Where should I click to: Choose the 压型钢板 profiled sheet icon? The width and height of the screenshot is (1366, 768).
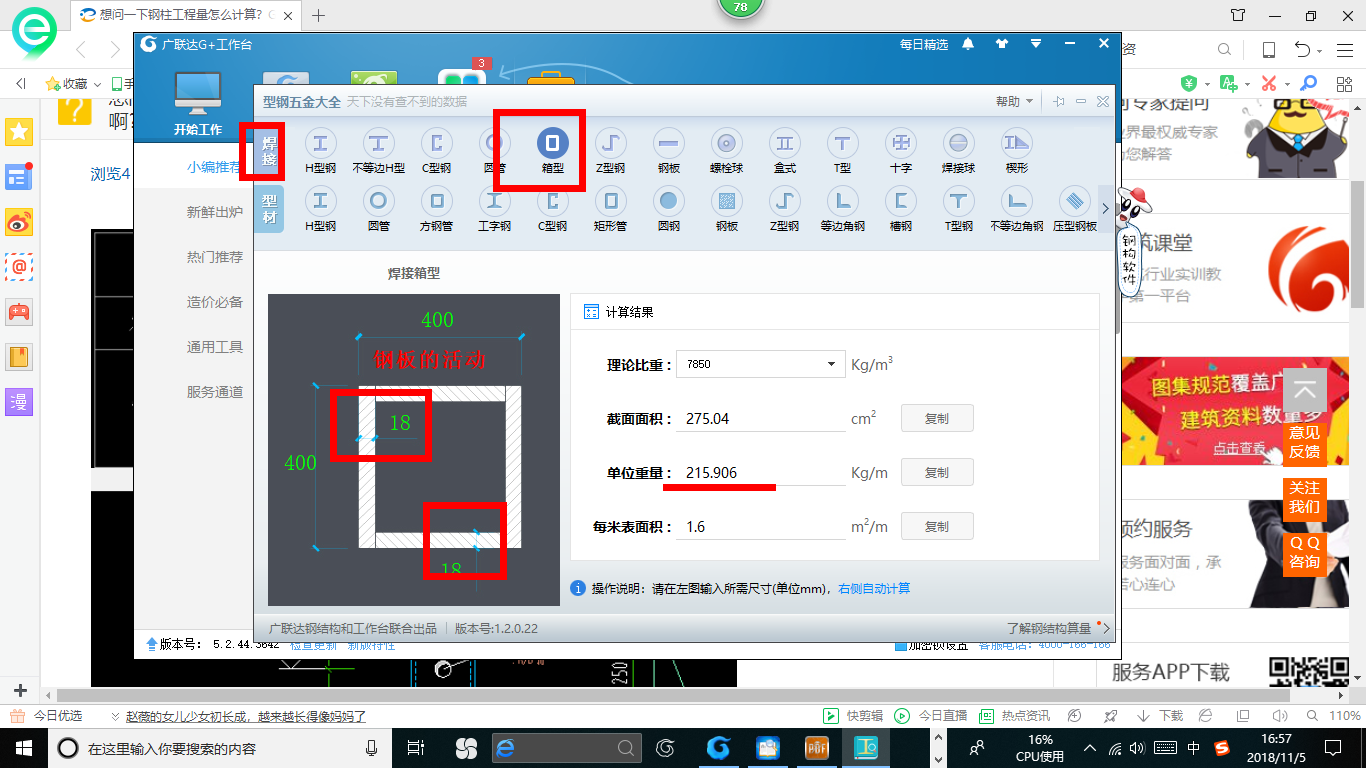point(1075,209)
